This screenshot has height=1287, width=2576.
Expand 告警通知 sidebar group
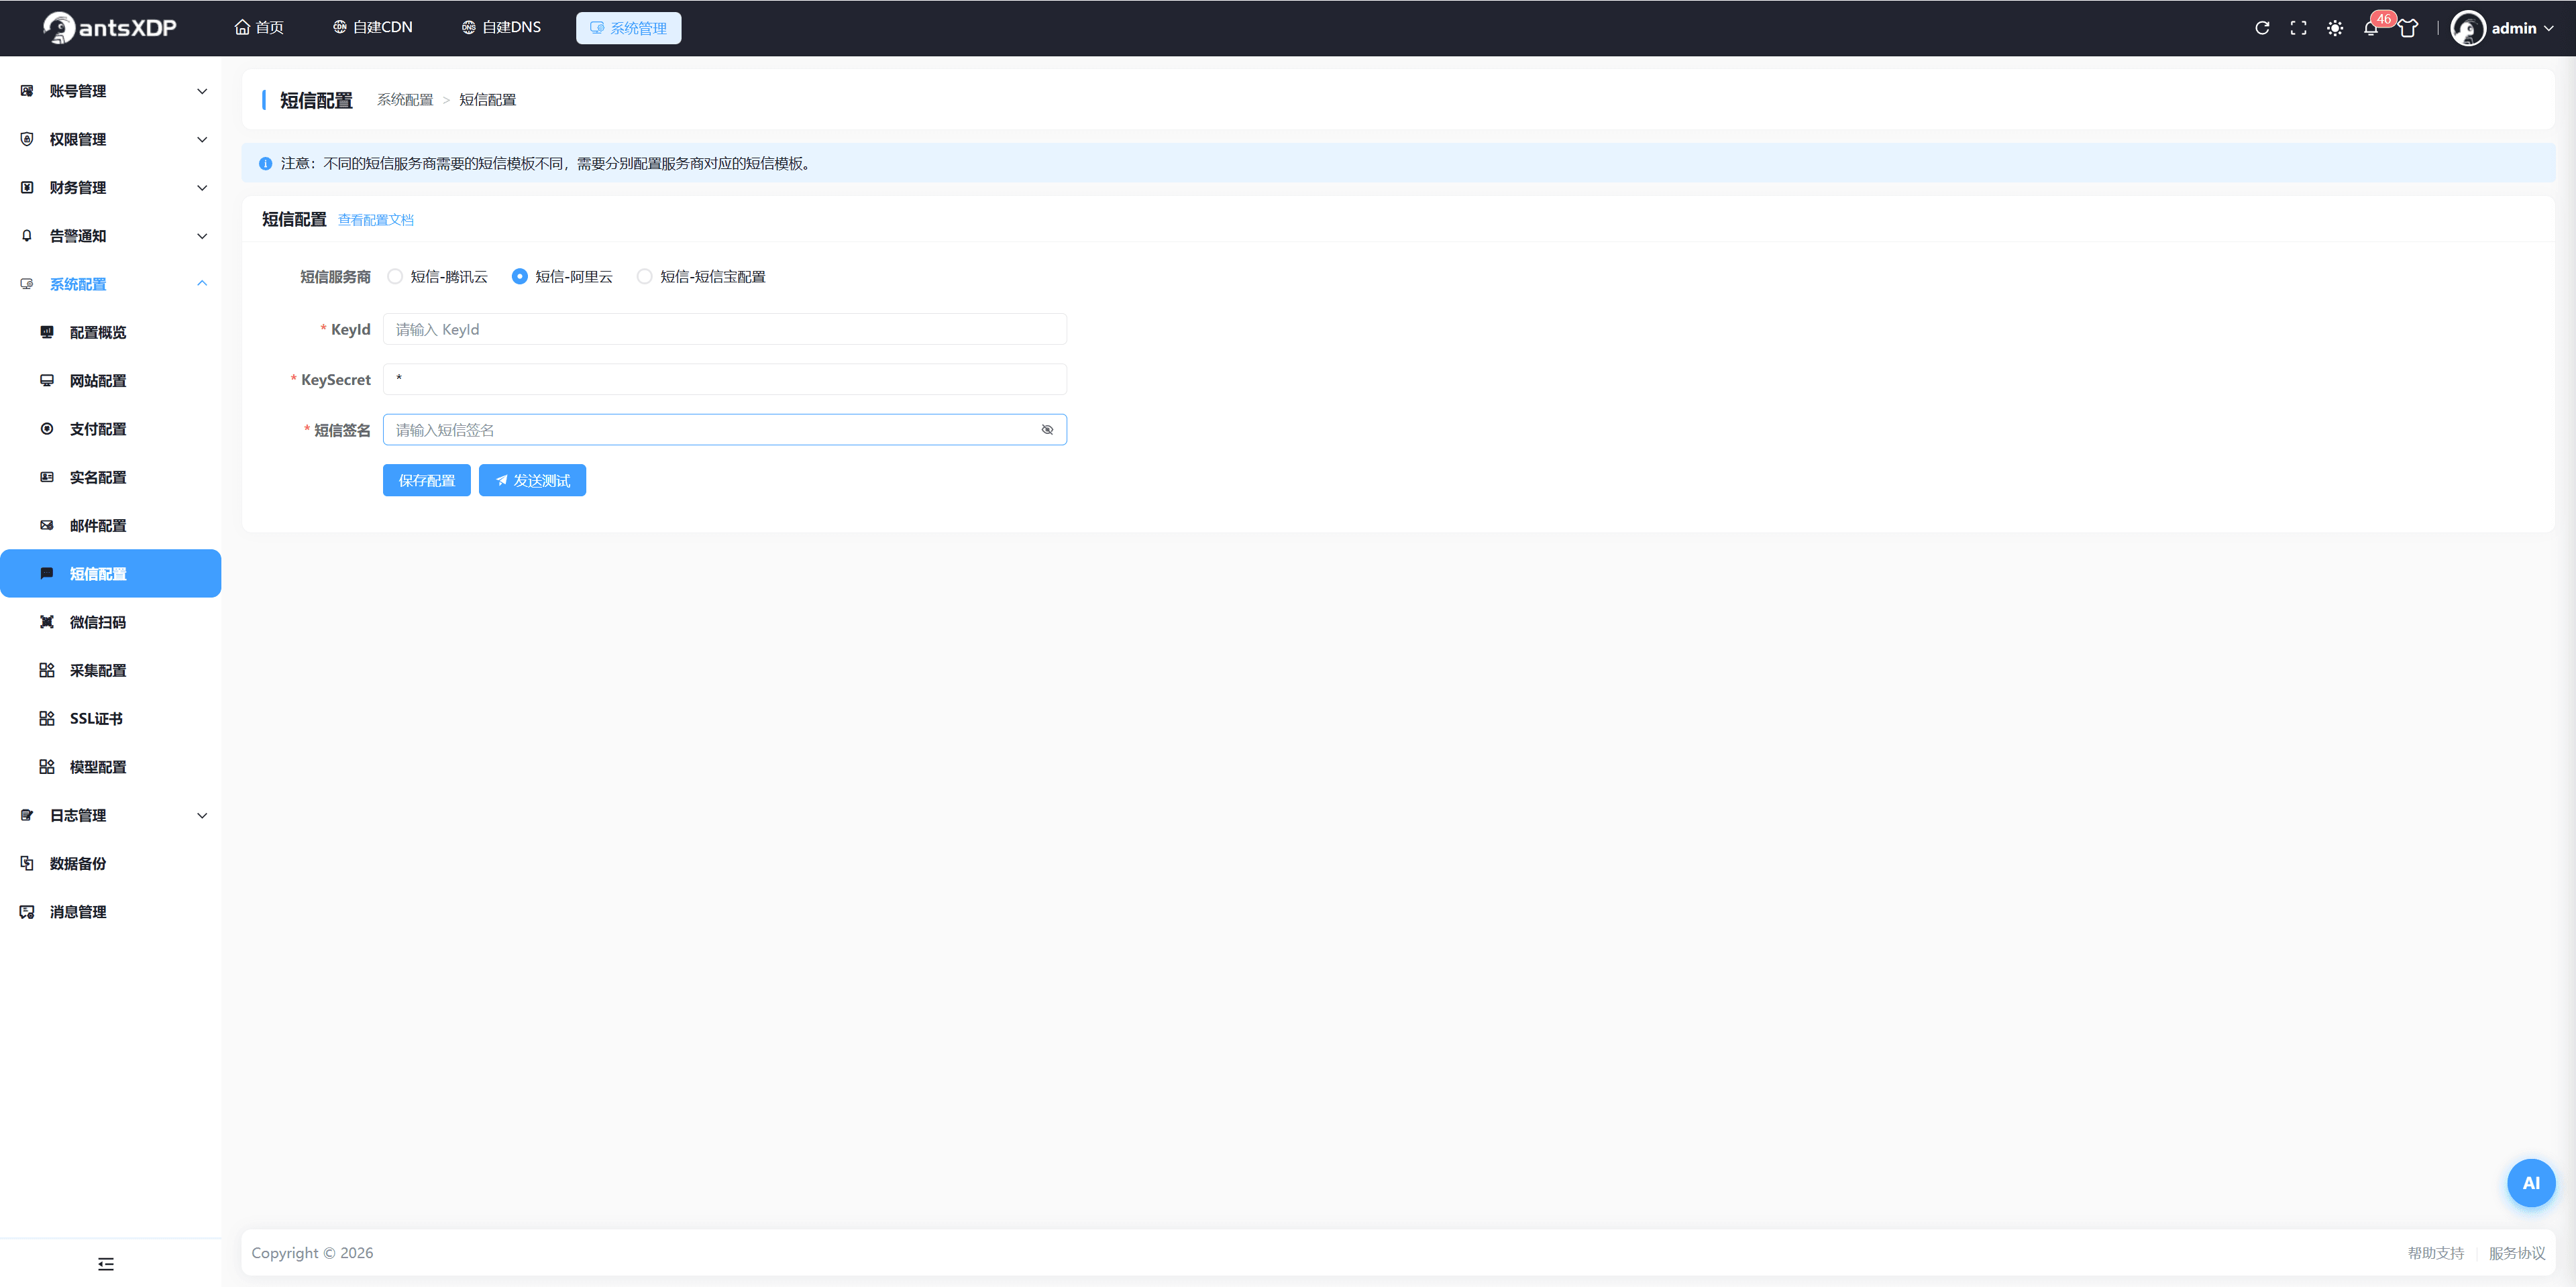tap(111, 236)
